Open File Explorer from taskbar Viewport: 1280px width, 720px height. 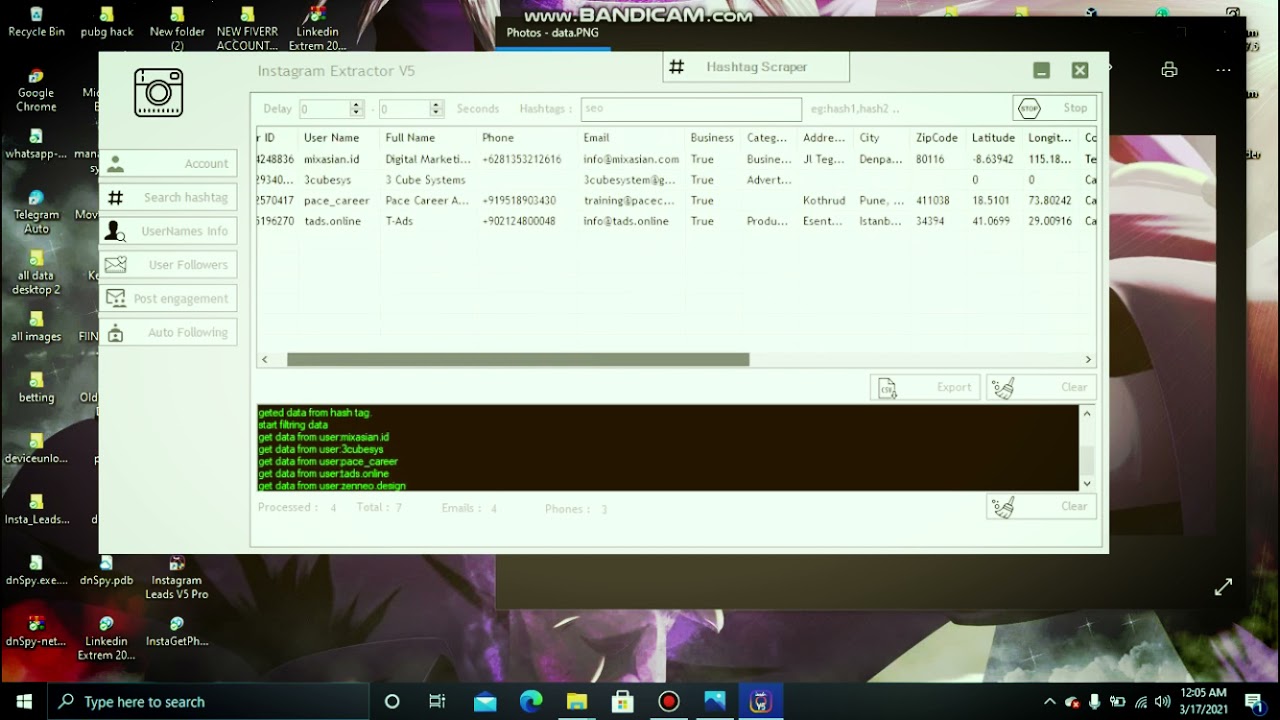(577, 702)
